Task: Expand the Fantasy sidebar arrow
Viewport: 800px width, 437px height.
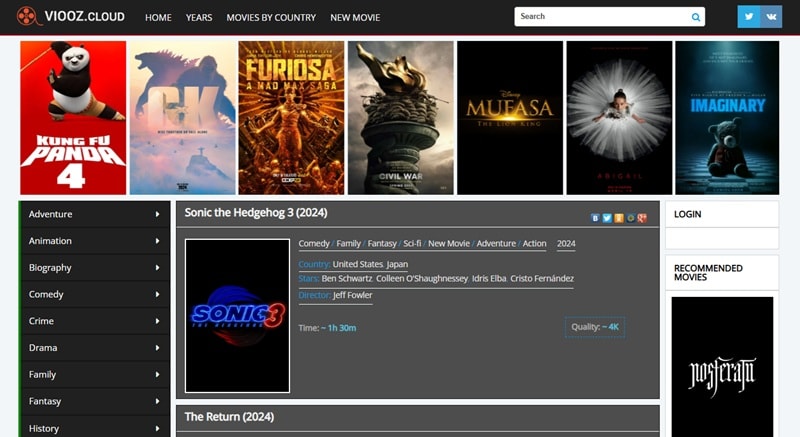Action: 157,401
